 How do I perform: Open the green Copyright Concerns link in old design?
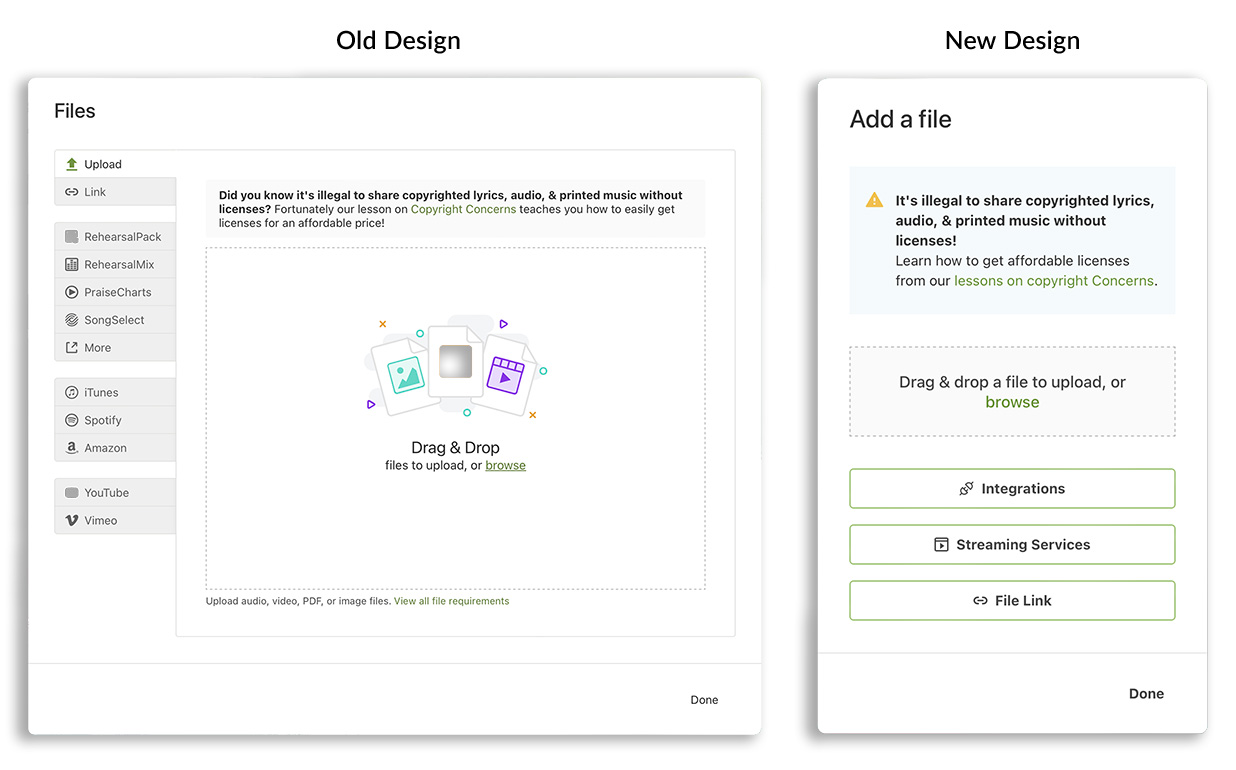(x=463, y=210)
